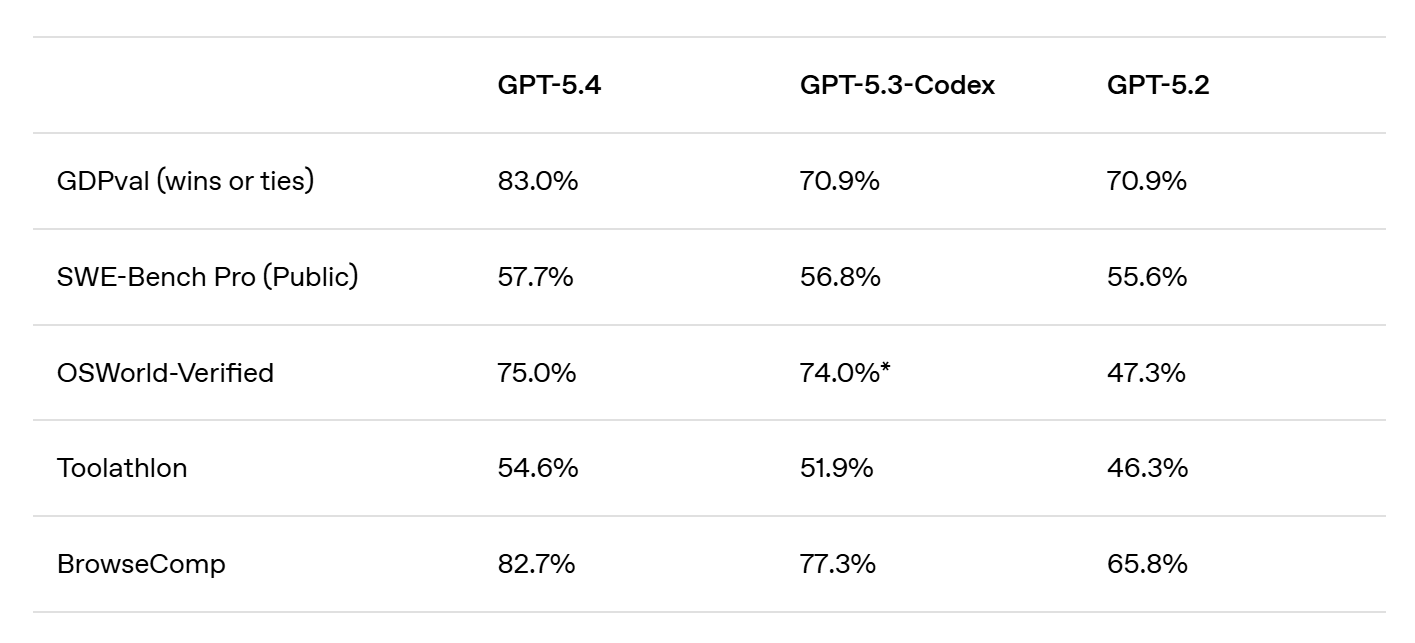Click the 57.7% SWE-Bench Pro value

pos(535,277)
